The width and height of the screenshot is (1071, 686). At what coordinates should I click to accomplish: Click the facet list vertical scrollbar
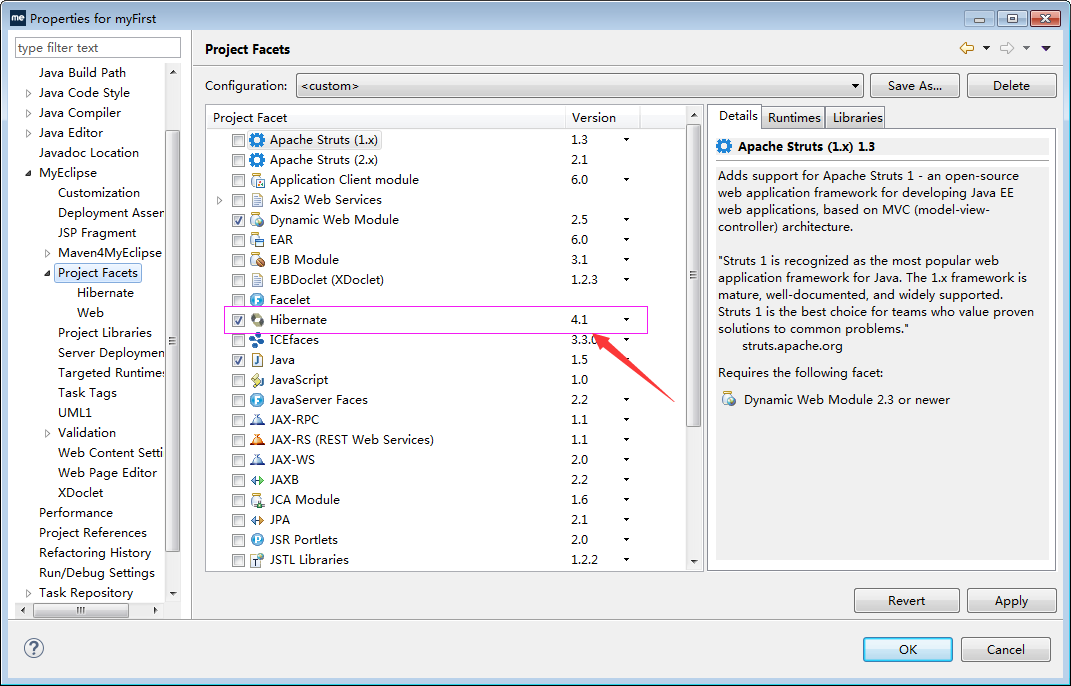(693, 275)
